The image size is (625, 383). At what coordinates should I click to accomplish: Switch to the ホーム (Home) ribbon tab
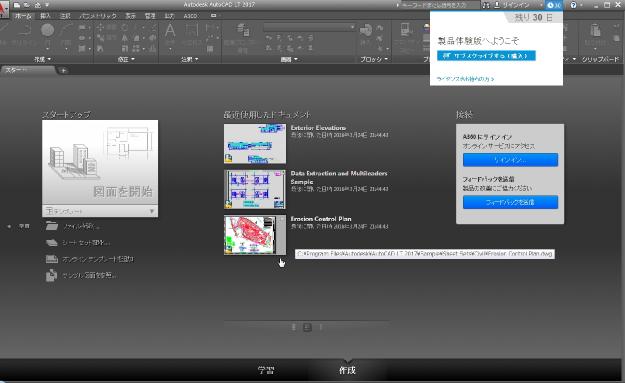(23, 16)
